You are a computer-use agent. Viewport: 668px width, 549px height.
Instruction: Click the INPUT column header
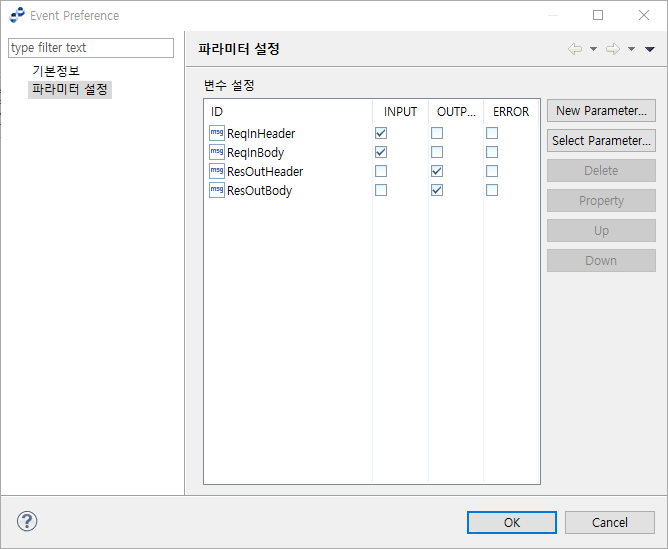coord(400,112)
